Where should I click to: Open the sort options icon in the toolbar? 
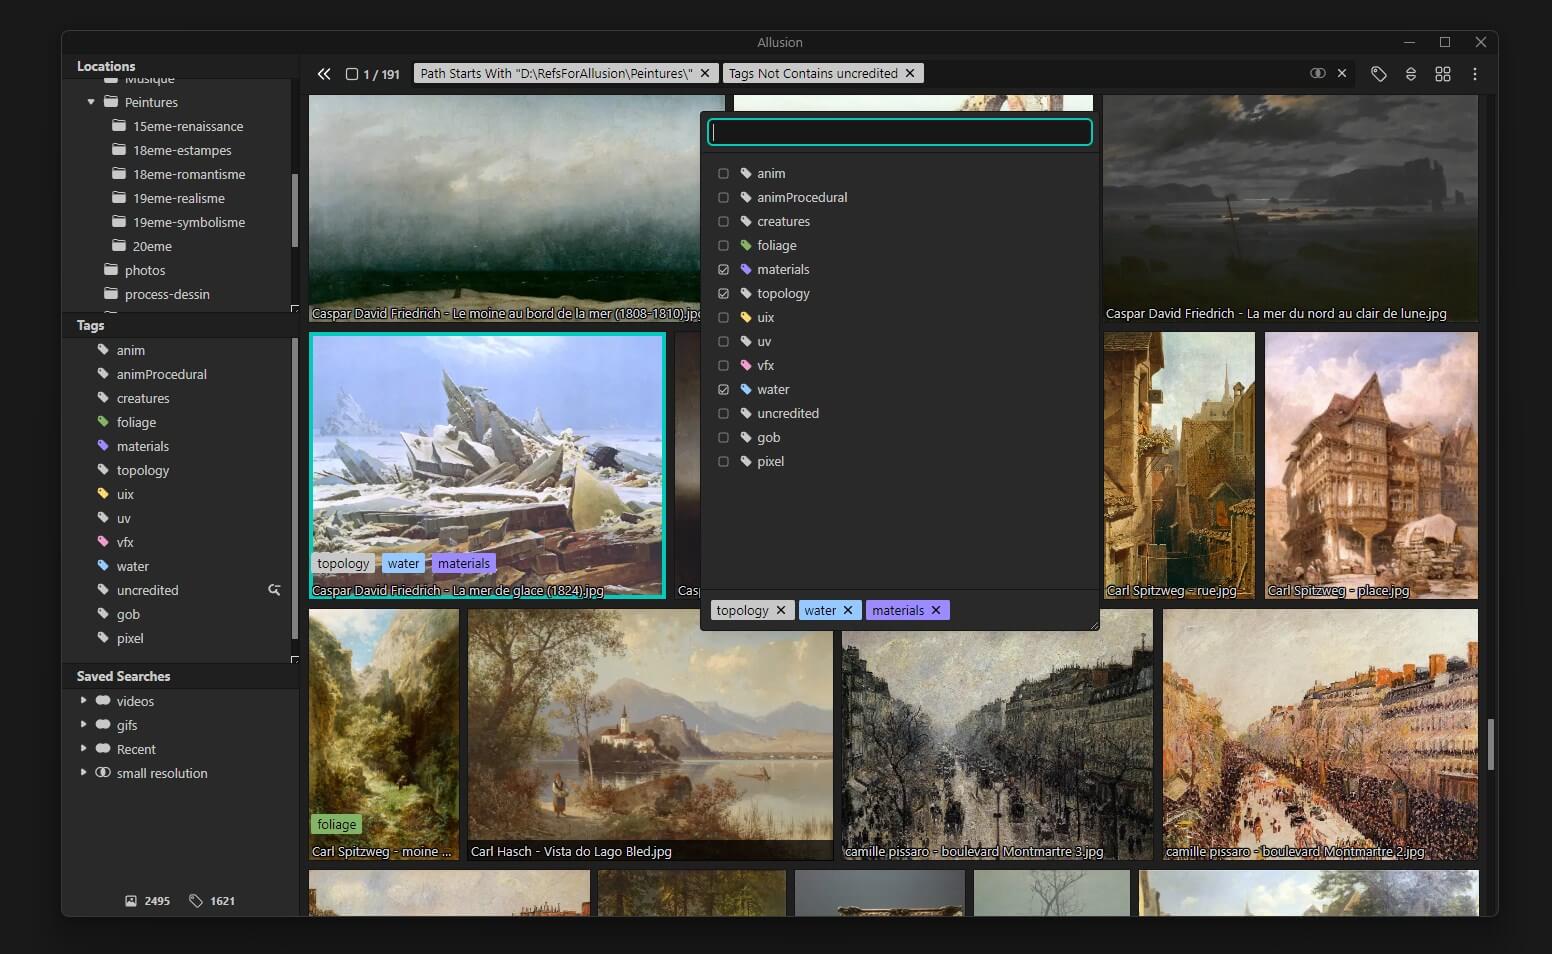click(1410, 74)
